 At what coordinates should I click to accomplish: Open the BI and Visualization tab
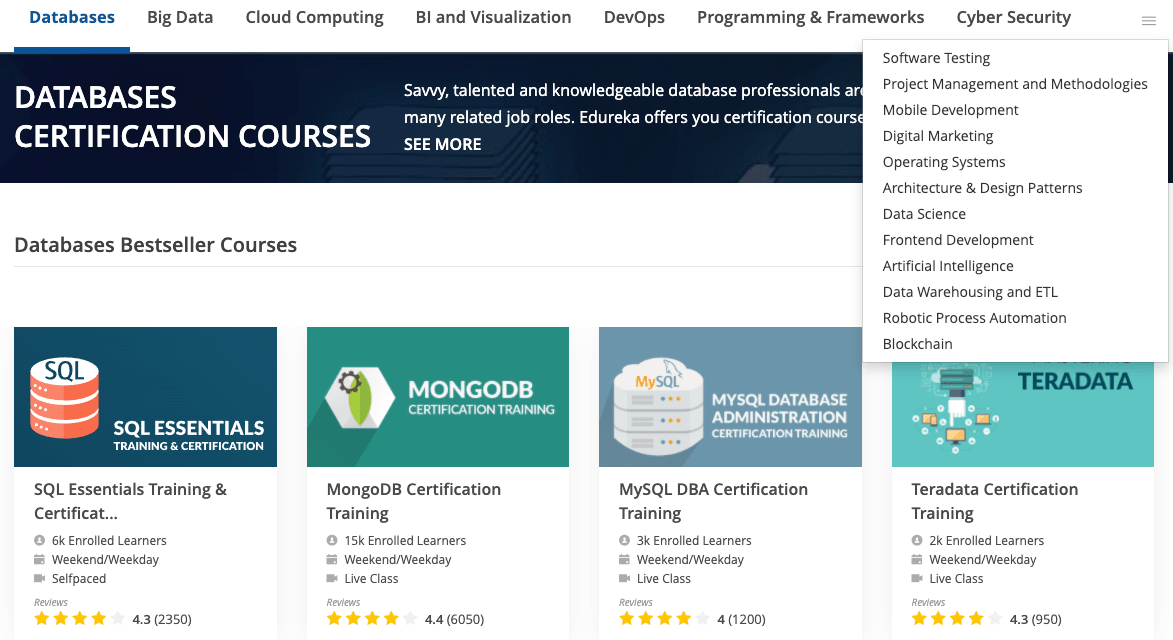[x=494, y=17]
